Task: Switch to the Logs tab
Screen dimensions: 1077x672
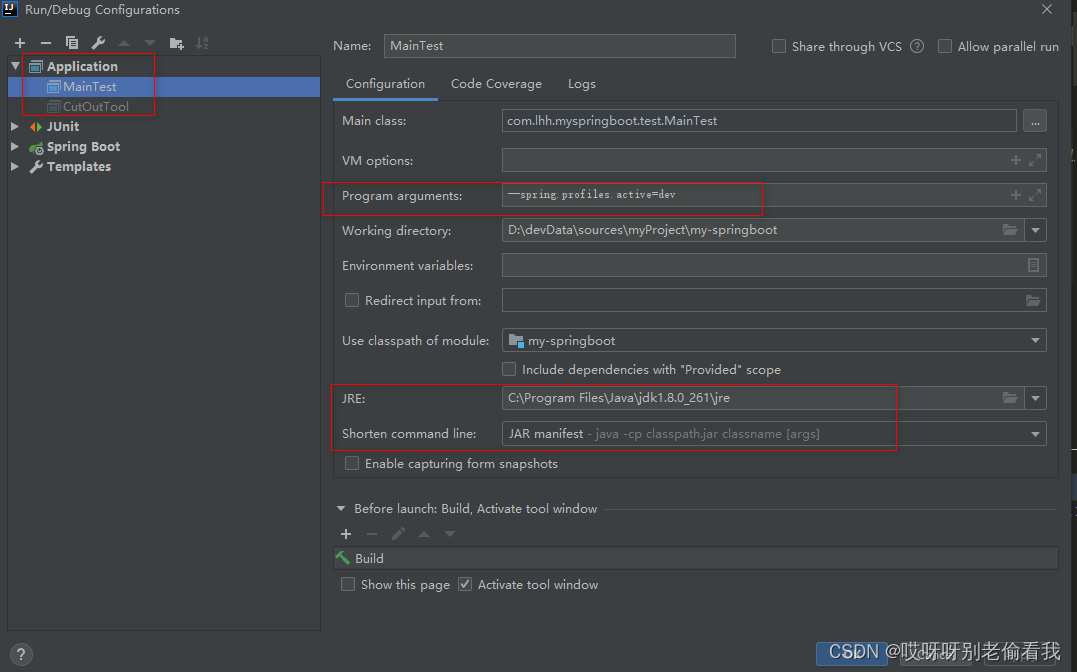Action: [x=582, y=84]
